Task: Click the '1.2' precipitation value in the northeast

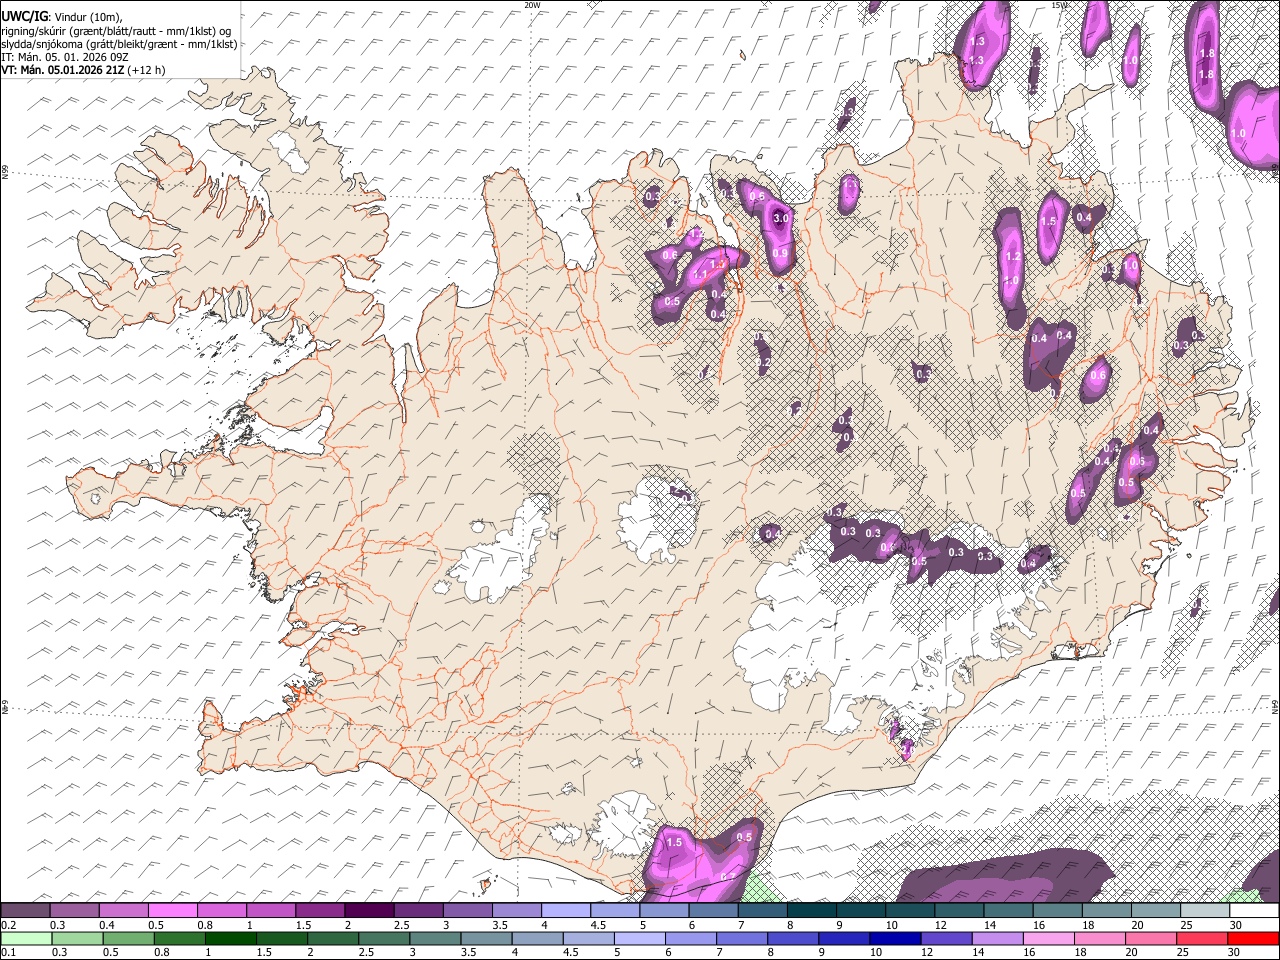Action: tap(1012, 257)
